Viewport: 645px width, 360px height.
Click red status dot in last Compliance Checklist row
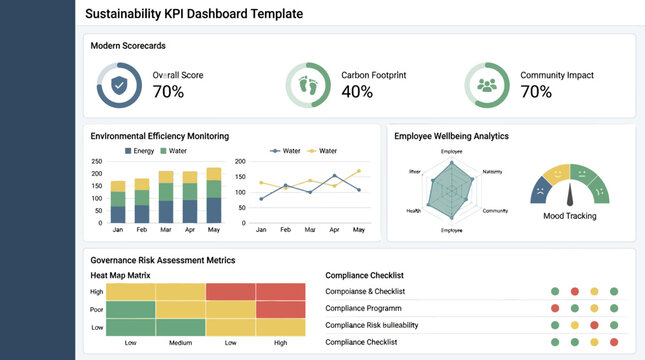tap(614, 342)
